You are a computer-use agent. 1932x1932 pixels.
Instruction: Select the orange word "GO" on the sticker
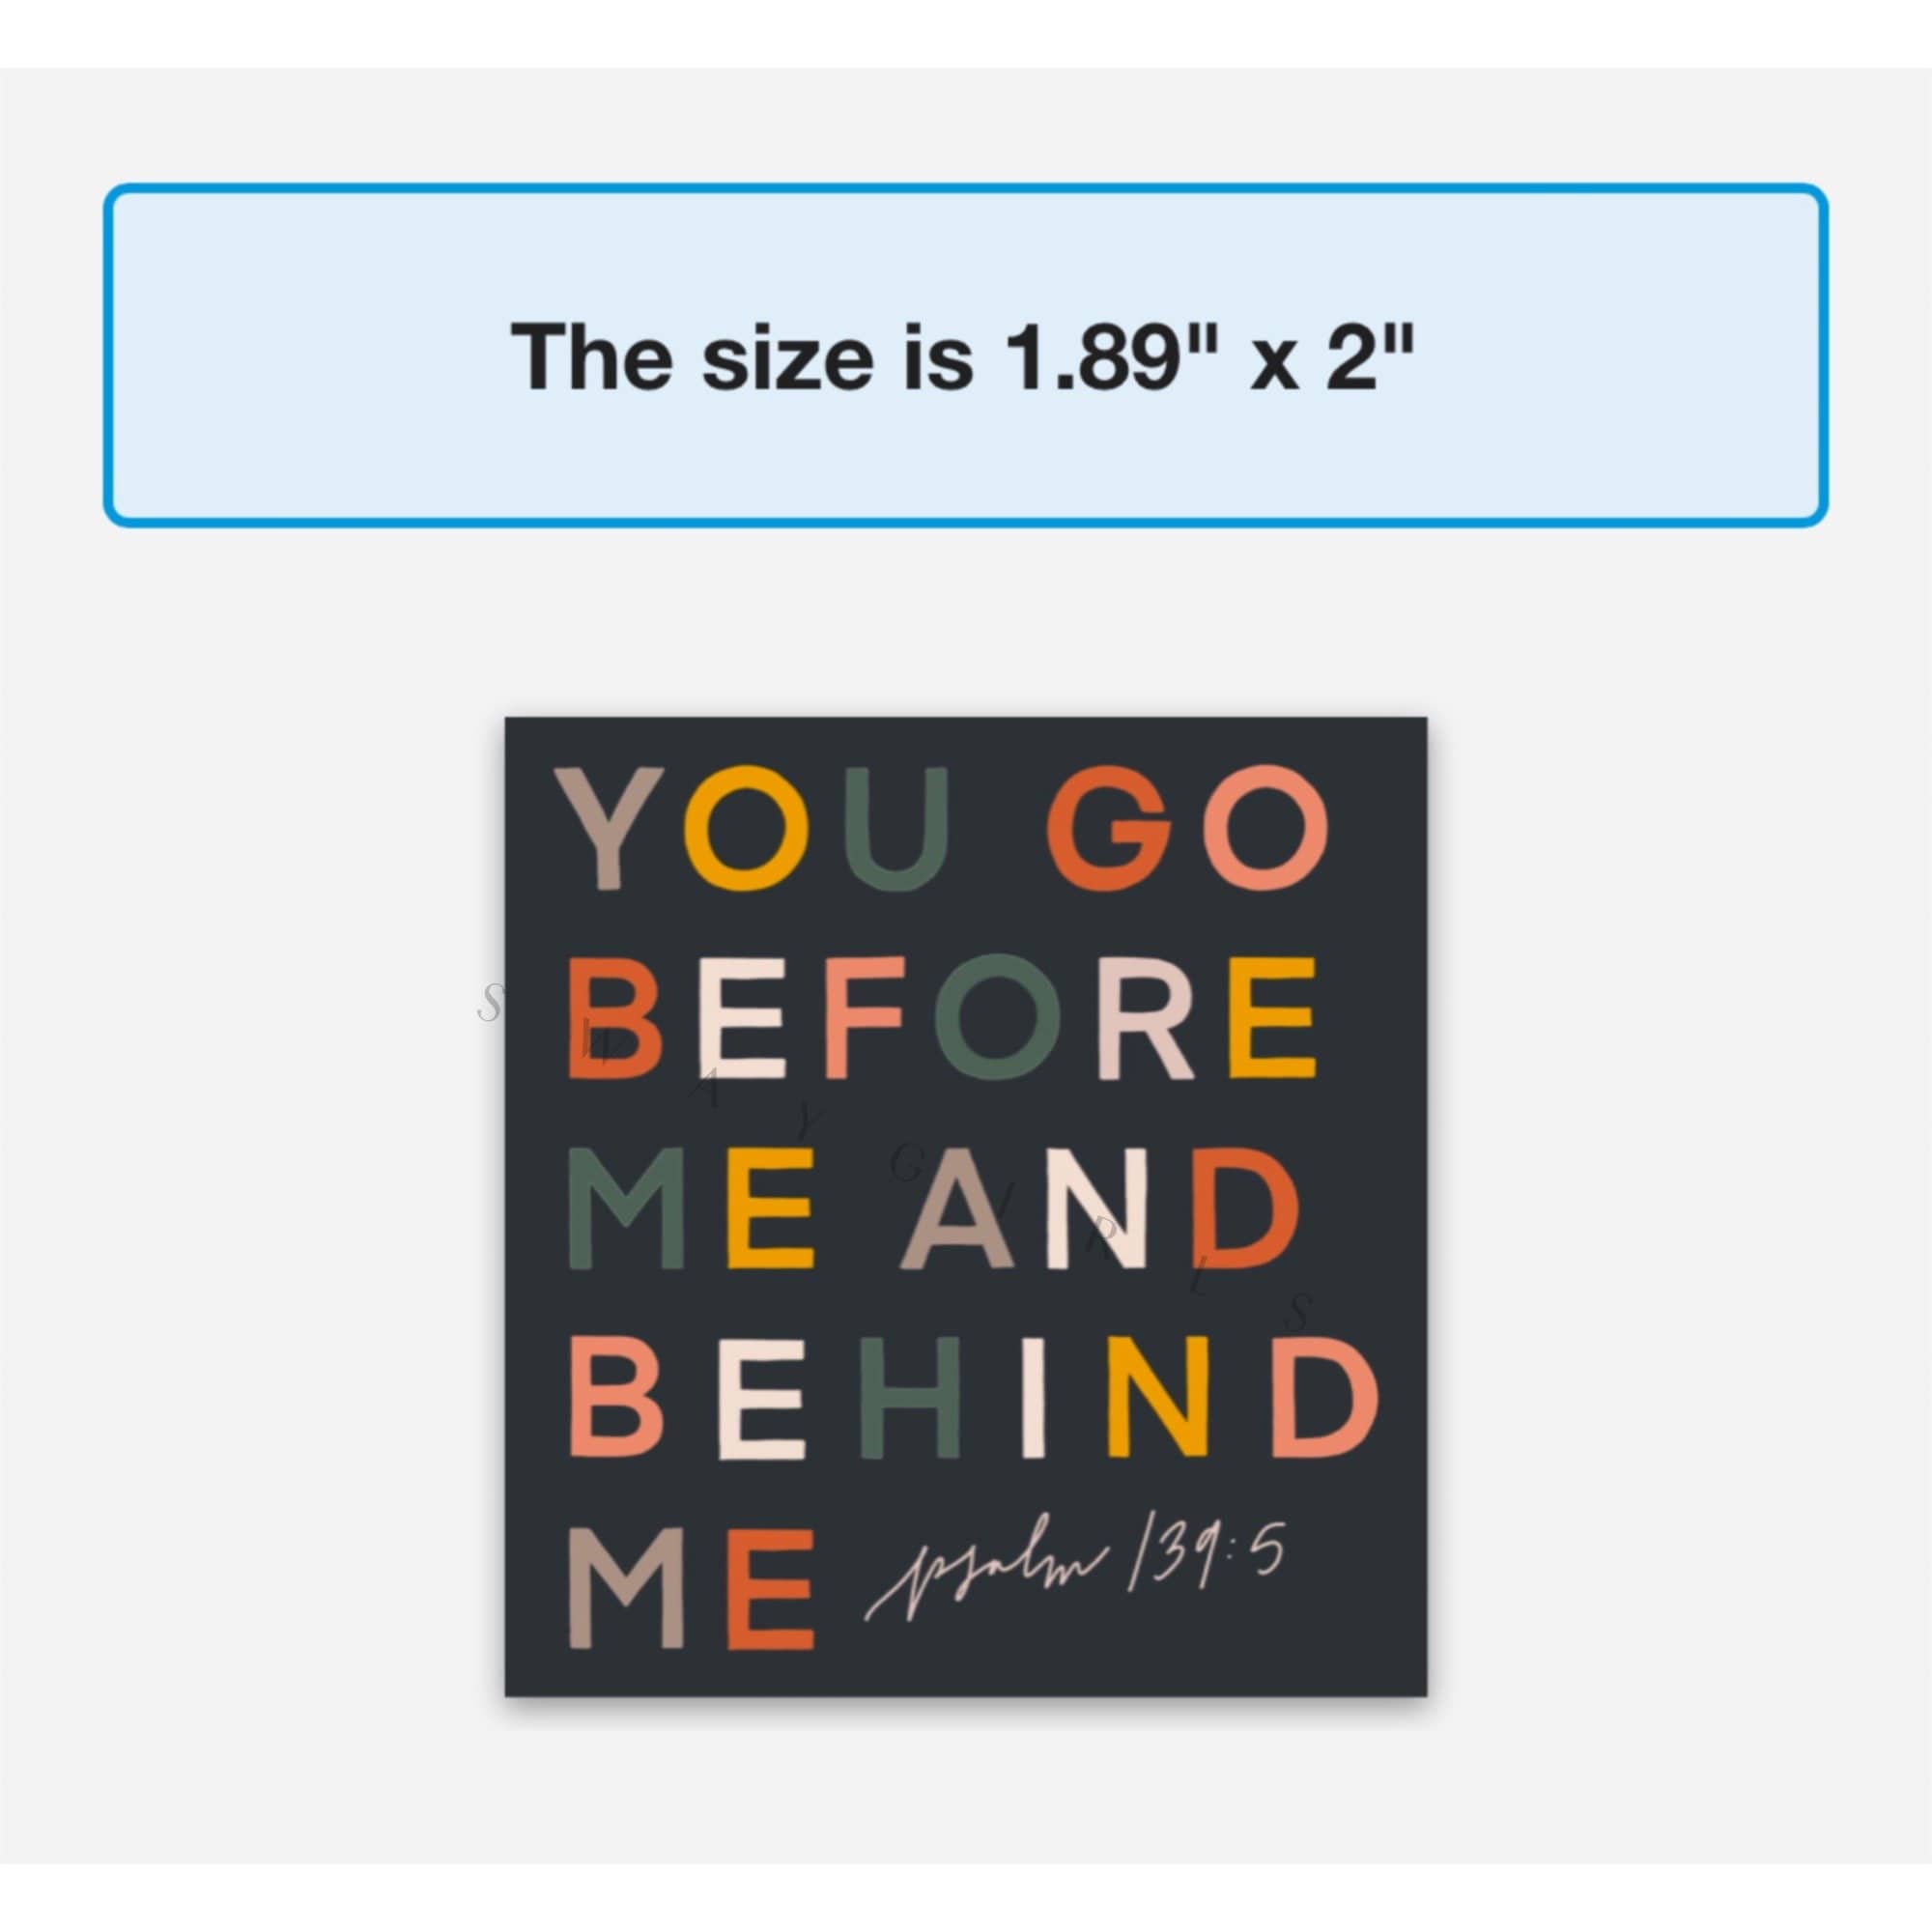click(x=1188, y=829)
